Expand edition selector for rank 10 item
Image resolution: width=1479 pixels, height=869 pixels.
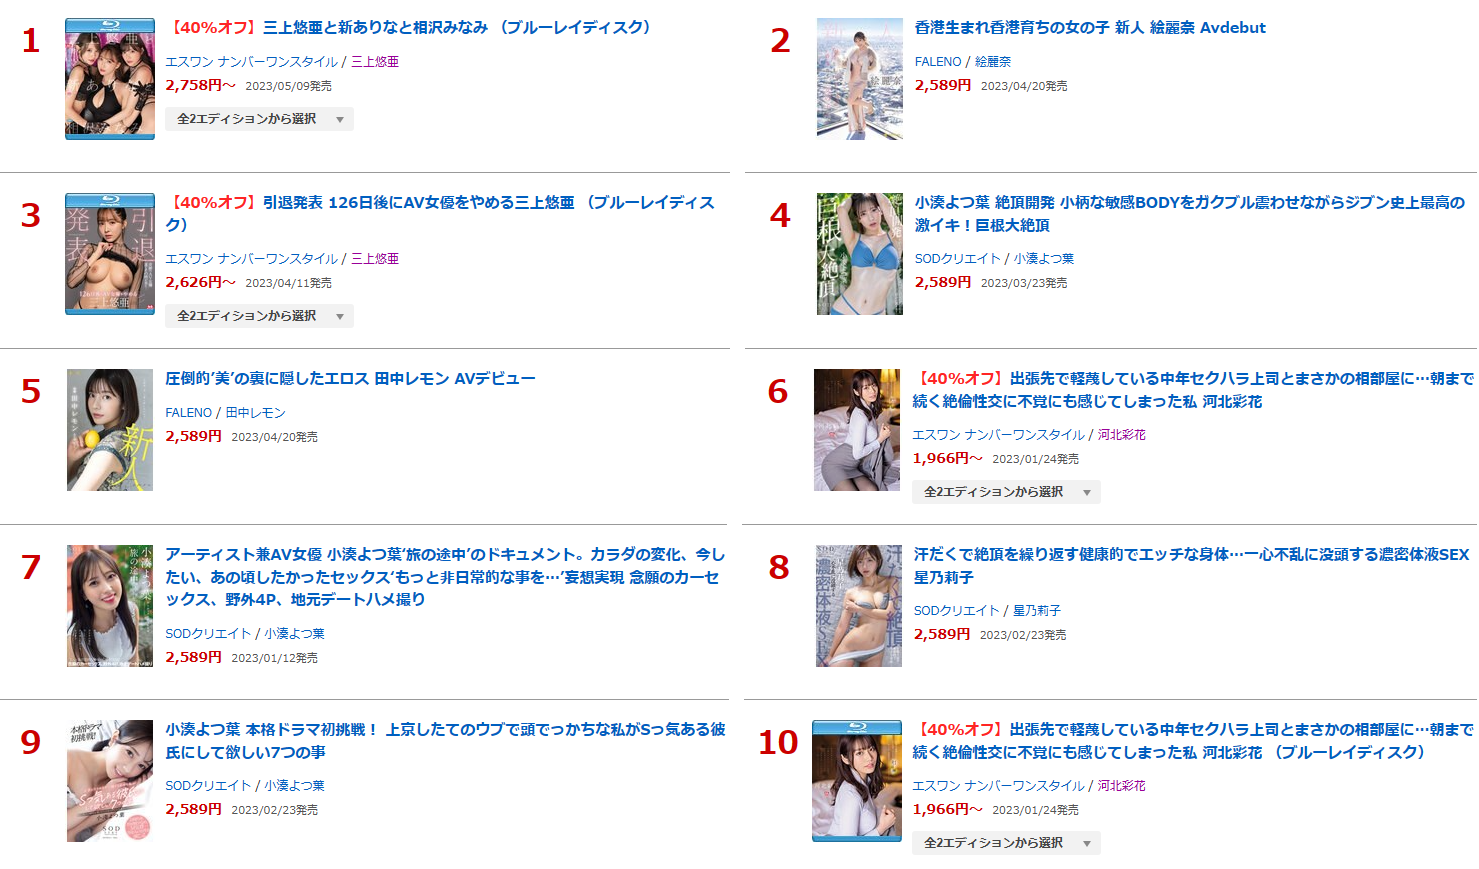(1006, 843)
